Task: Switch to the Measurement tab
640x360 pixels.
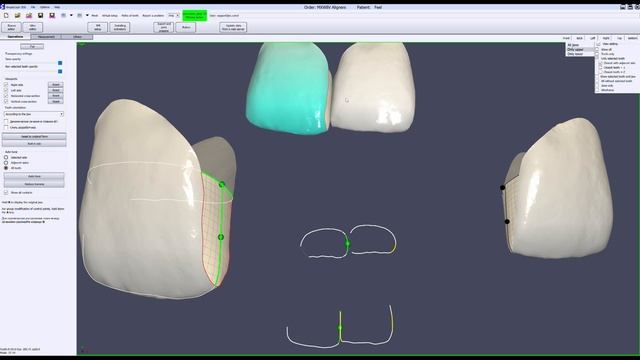Action: [x=46, y=37]
